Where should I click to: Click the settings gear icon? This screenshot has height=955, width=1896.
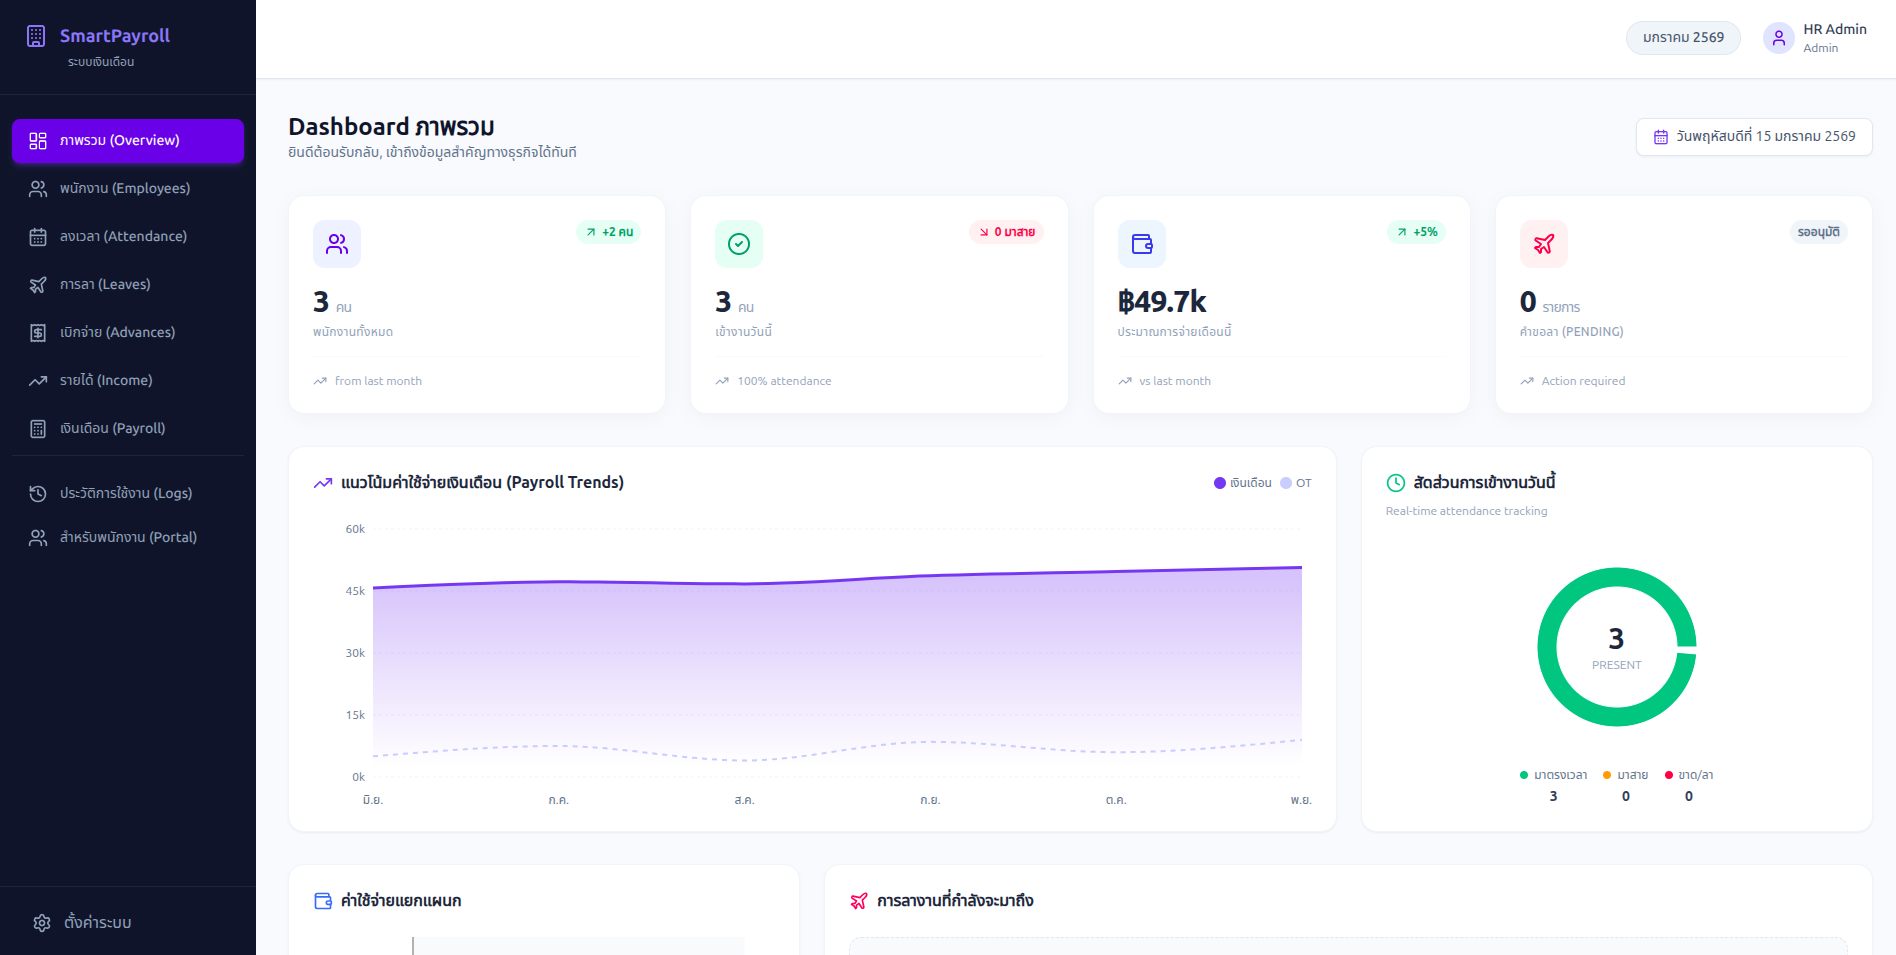coord(42,923)
